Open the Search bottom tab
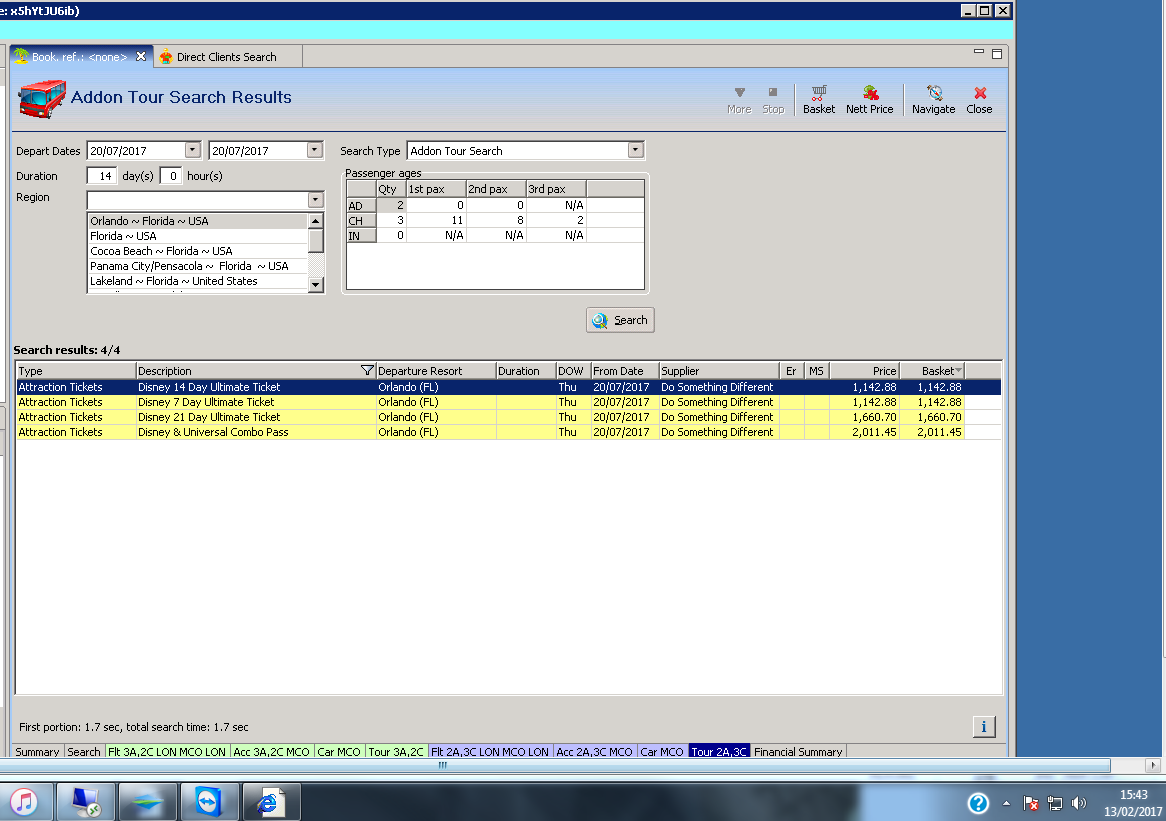Screen dimensions: 1166x821 pos(84,751)
